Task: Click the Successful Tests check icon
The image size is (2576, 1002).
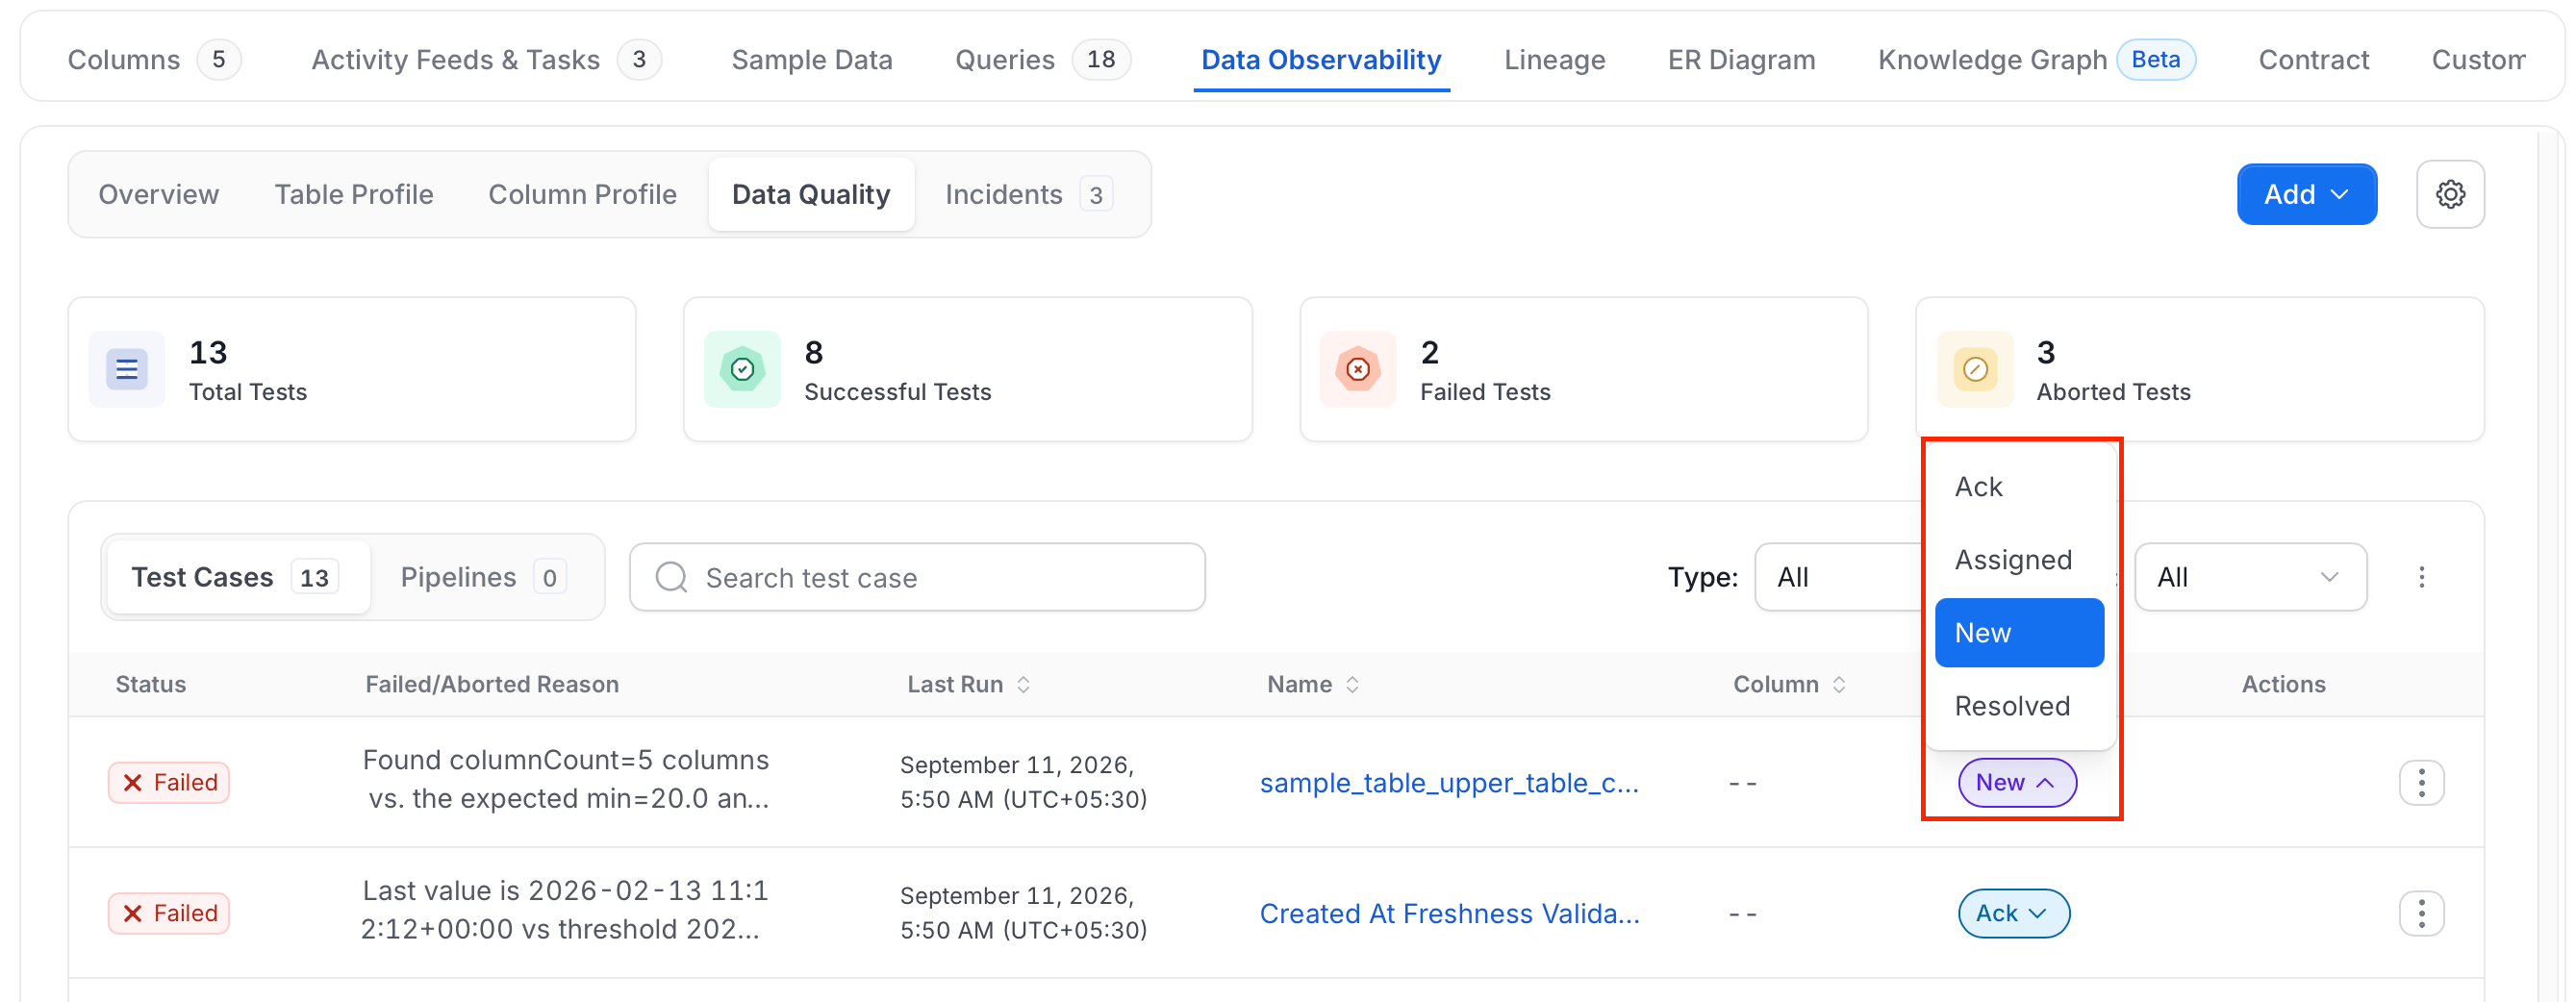Action: [742, 369]
